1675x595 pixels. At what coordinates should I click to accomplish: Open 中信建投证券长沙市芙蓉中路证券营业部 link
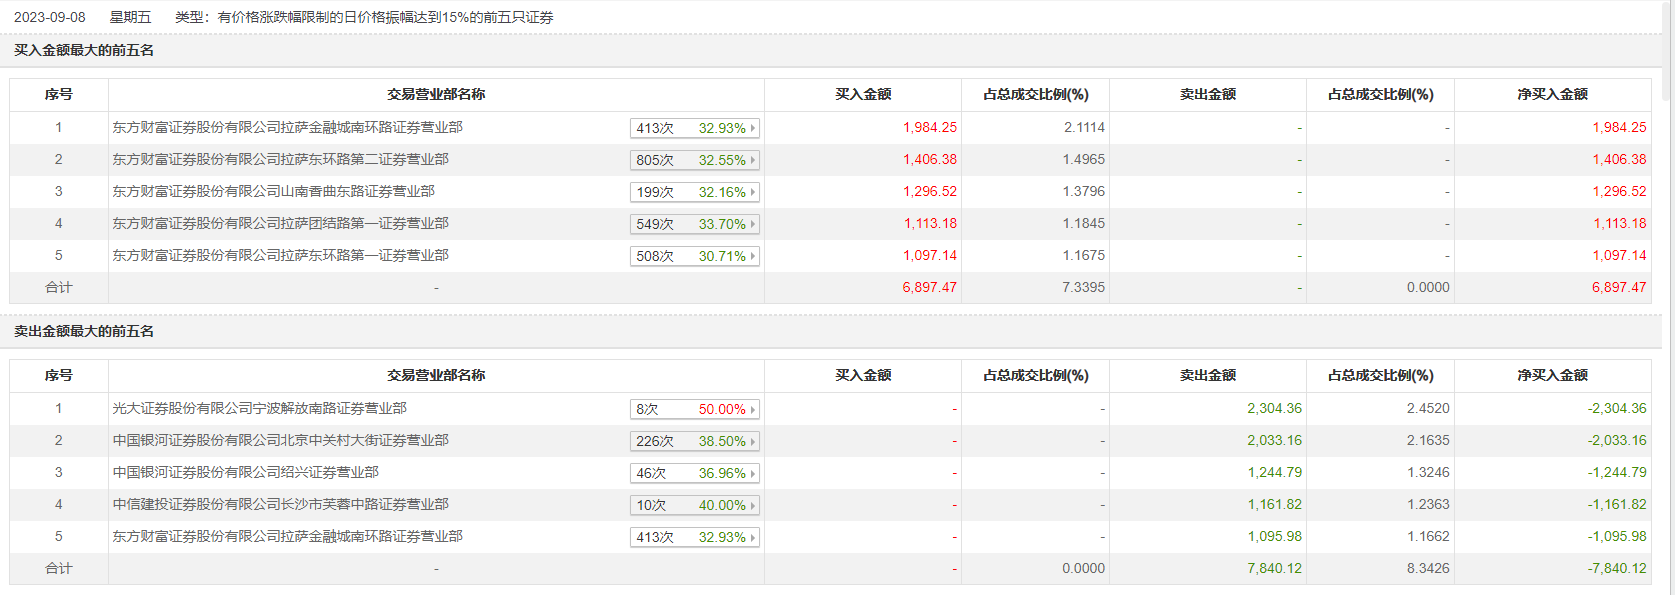280,504
